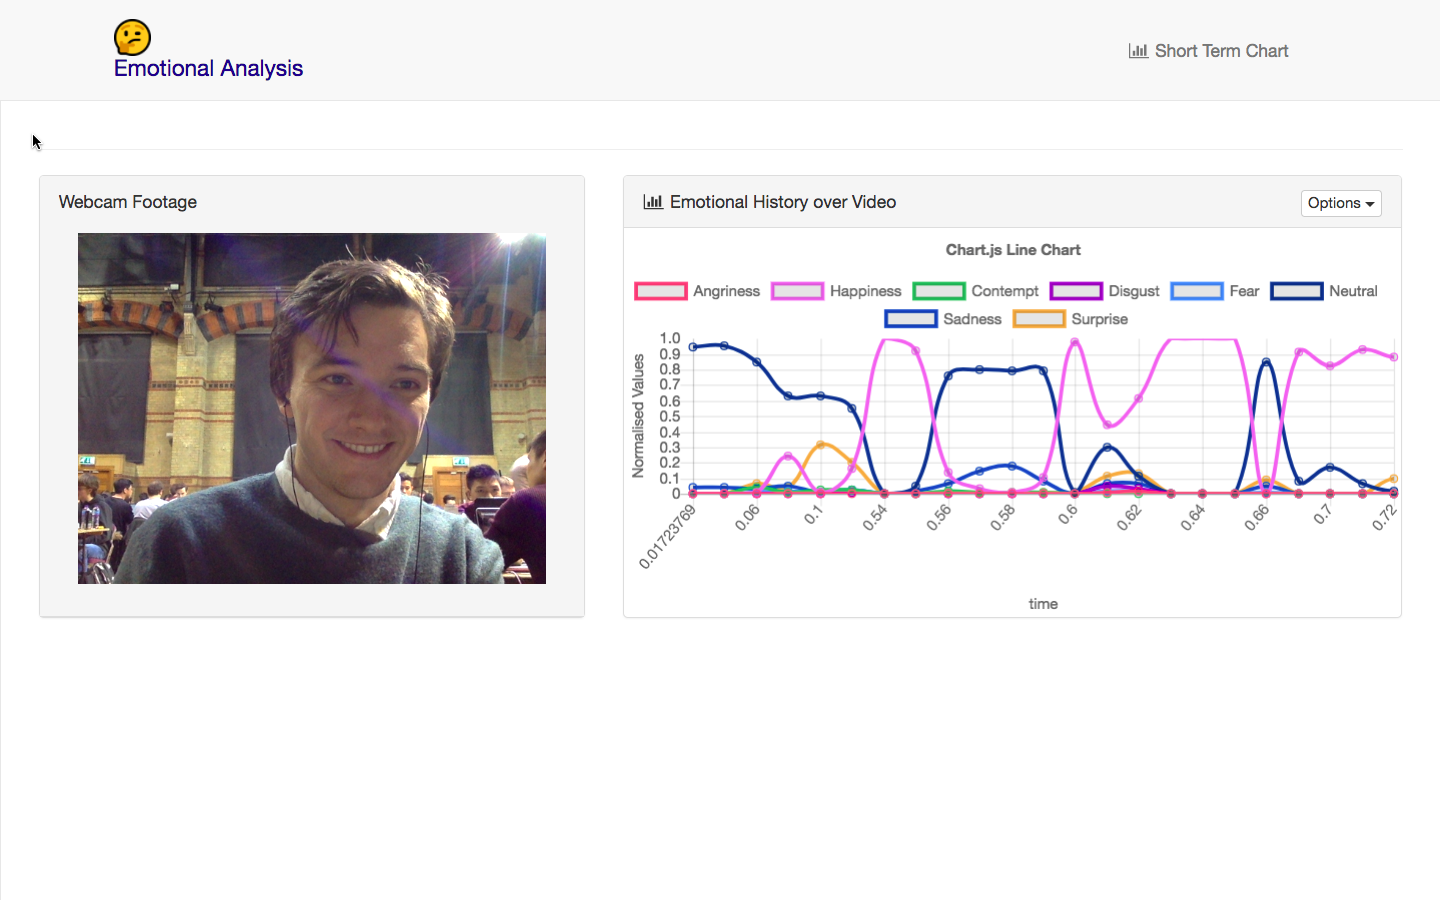Click the Fear light blue legend box
This screenshot has height=900, width=1440.
[x=1197, y=291]
